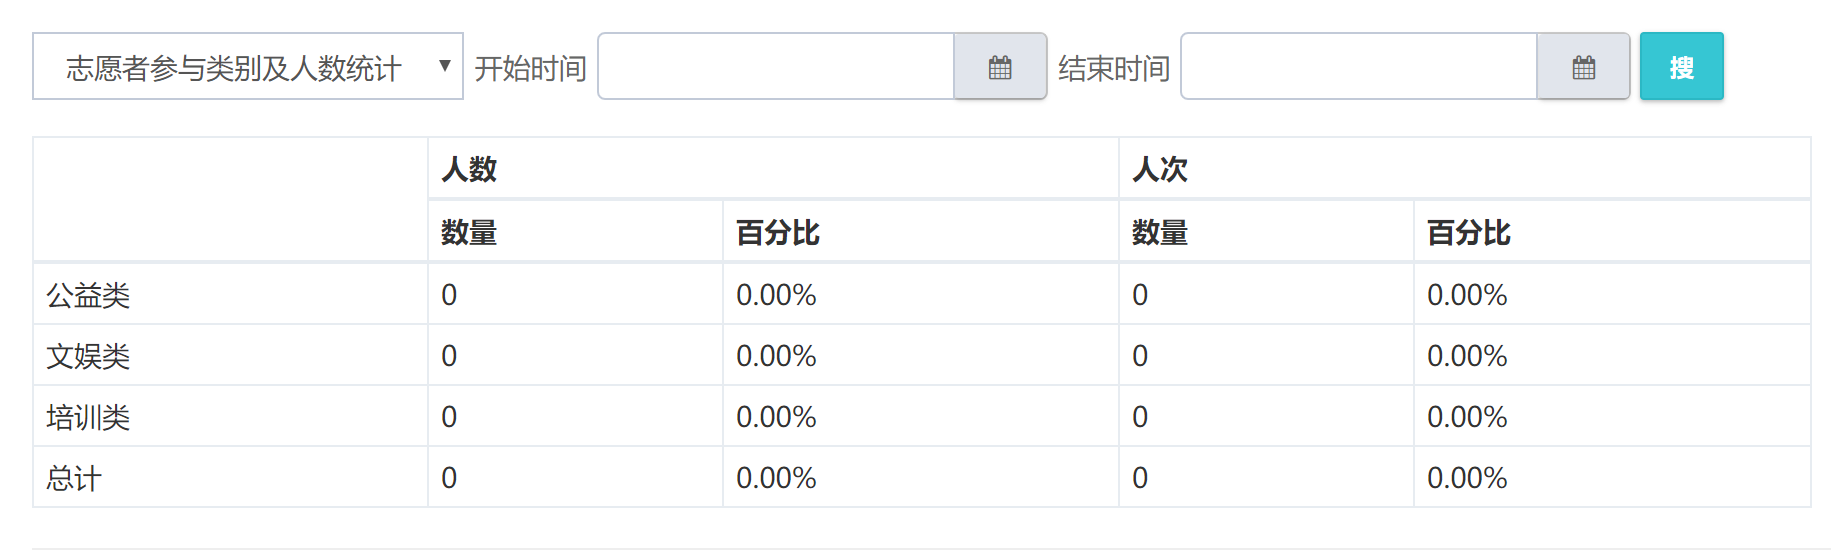Click the 培训类 row label

click(88, 417)
